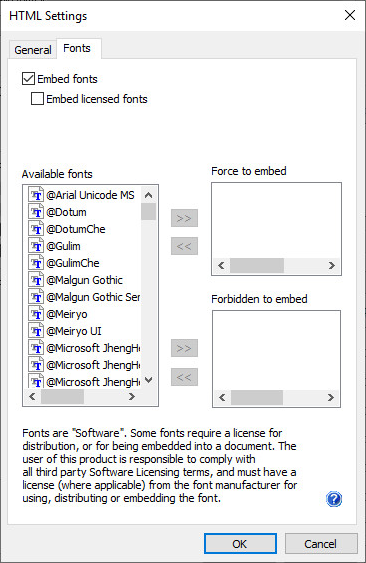Viewport: 366px width, 563px height.
Task: Click the Cancel button
Action: tap(320, 544)
